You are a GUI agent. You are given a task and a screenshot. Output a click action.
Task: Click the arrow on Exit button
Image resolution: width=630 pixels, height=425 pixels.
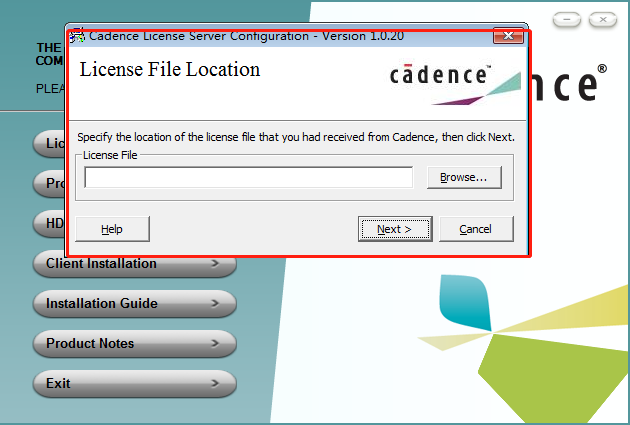(x=215, y=383)
